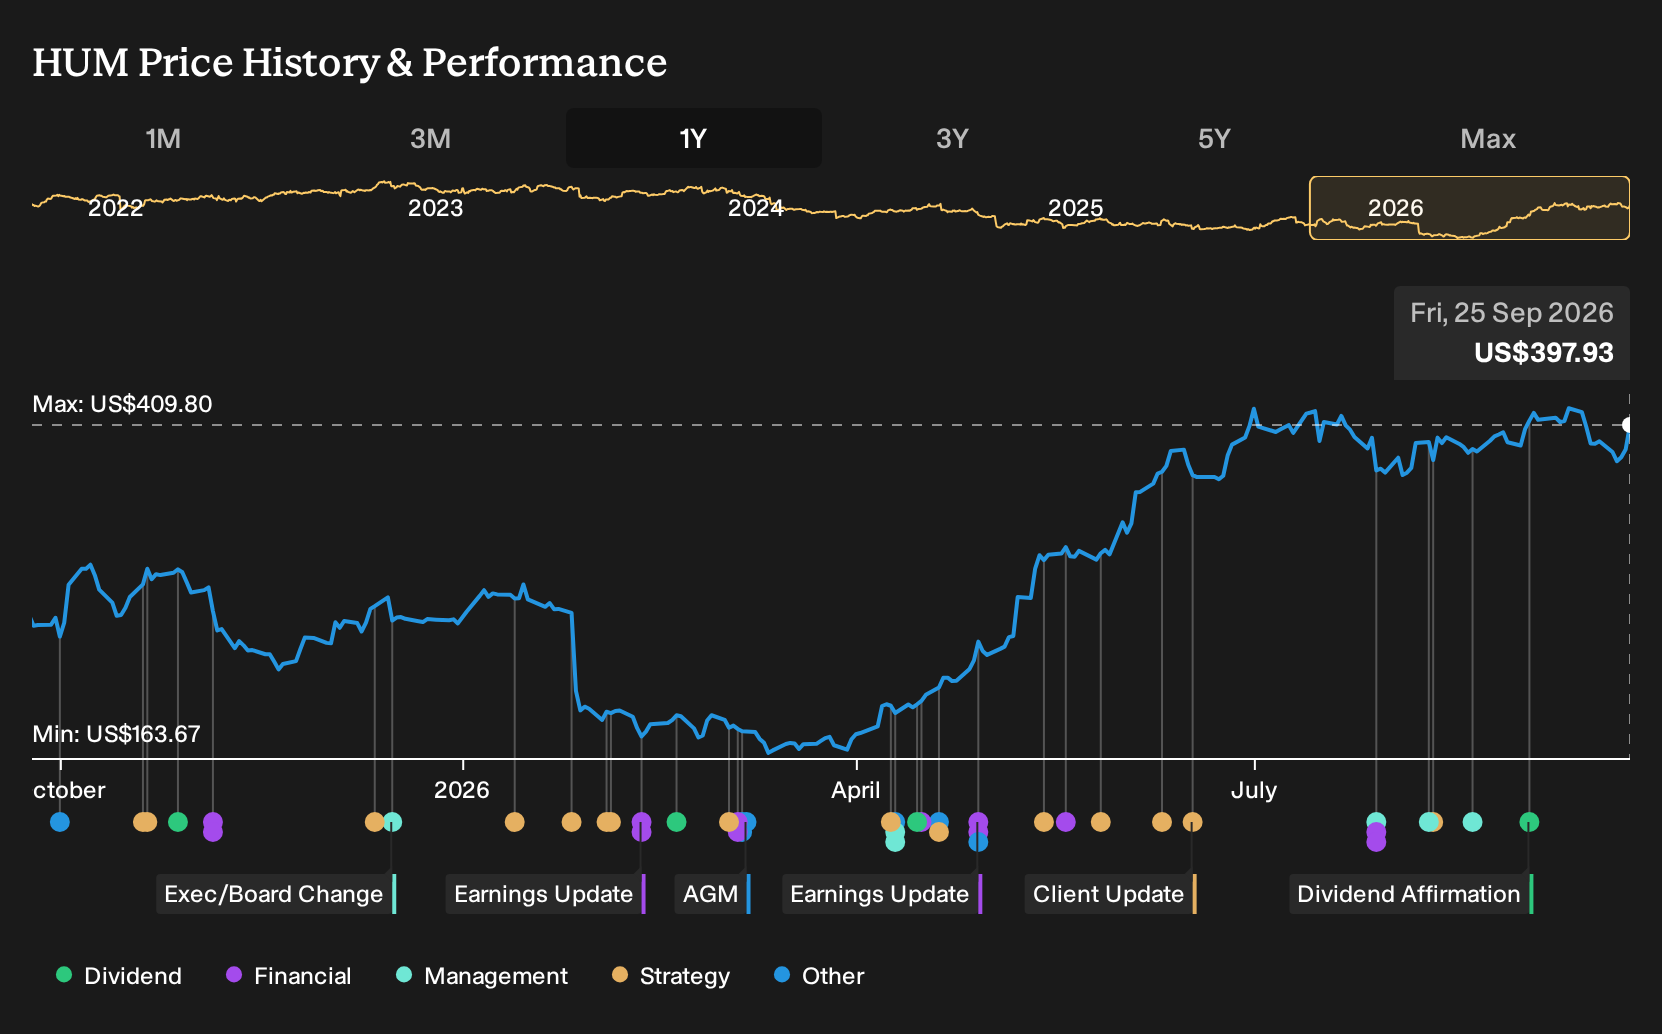The height and width of the screenshot is (1034, 1662).
Task: Select the 3M time range tab
Action: pos(430,138)
